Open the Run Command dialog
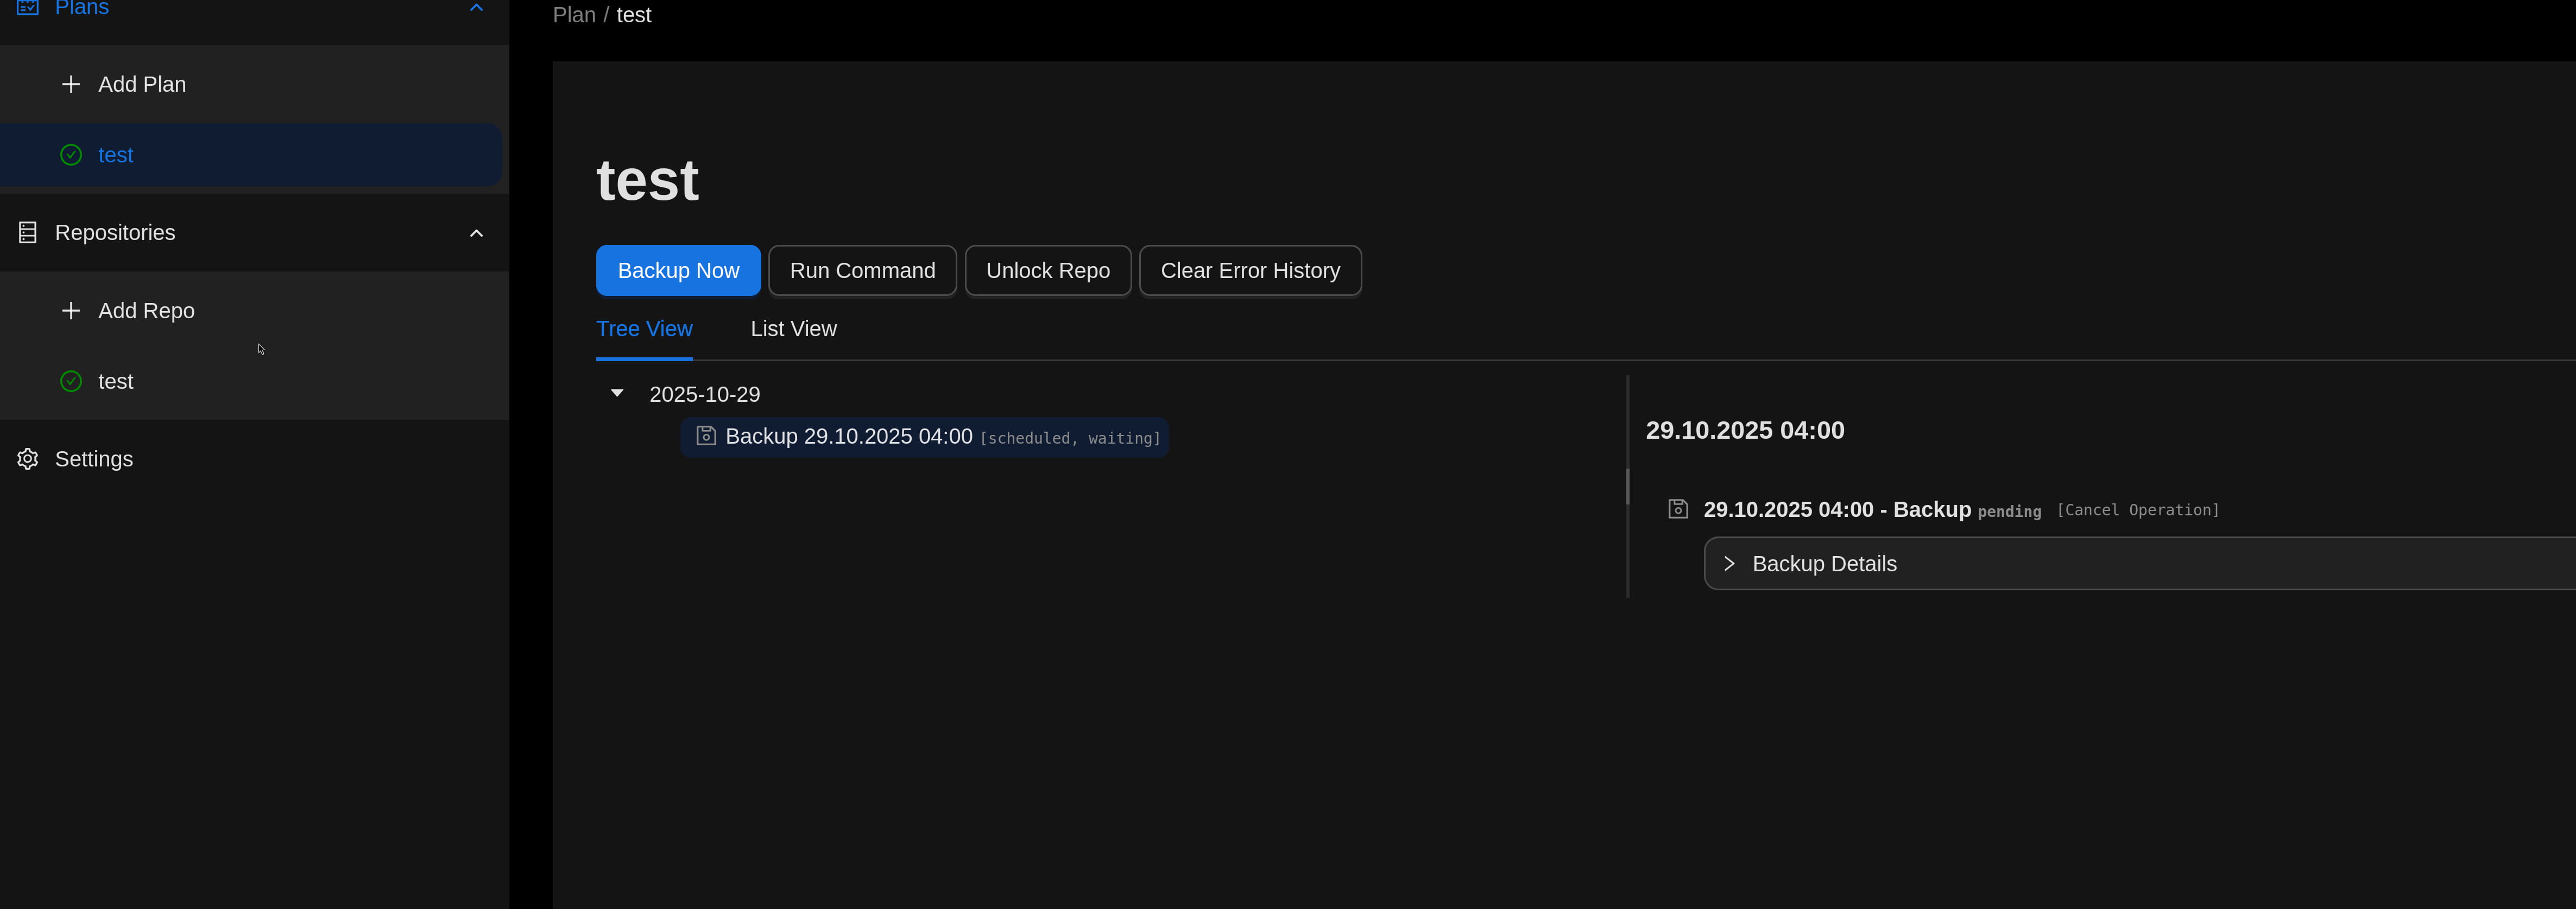Viewport: 2576px width, 909px height. tap(862, 271)
